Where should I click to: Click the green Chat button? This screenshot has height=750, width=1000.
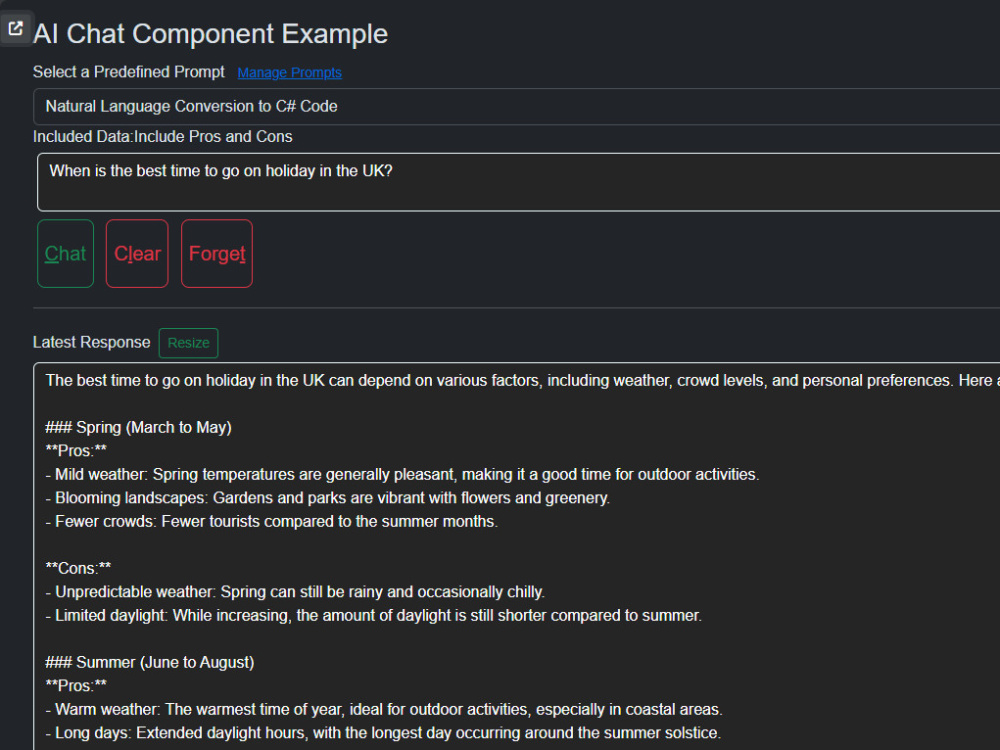coord(65,254)
